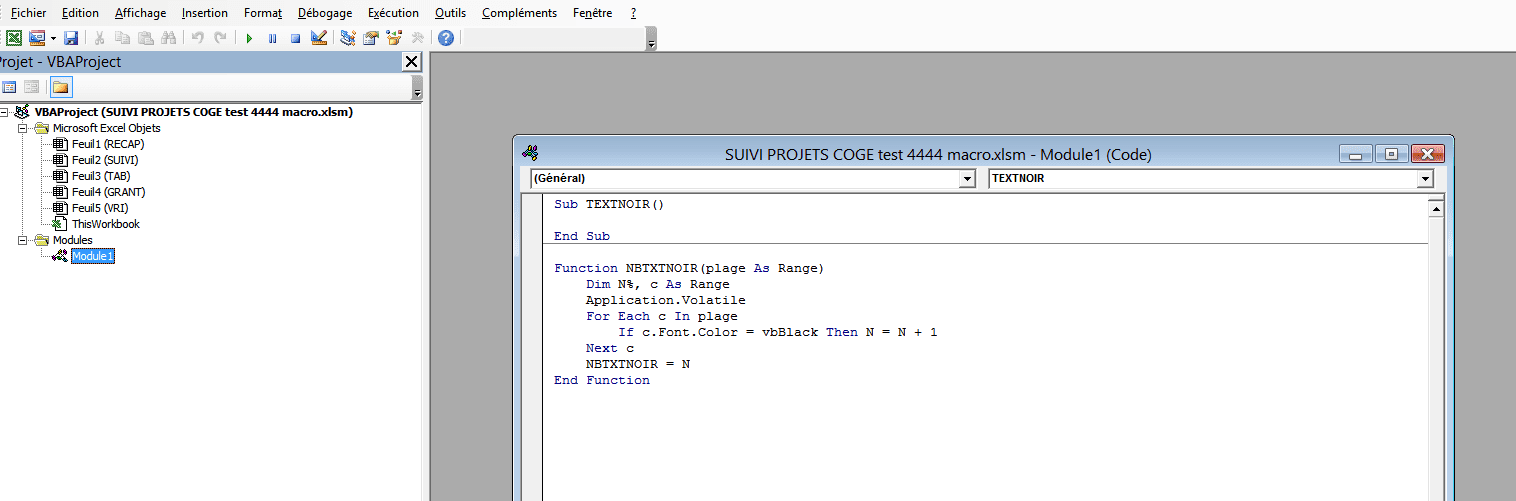This screenshot has width=1516, height=501.
Task: Collapse the Modules folder node
Action: (23, 240)
